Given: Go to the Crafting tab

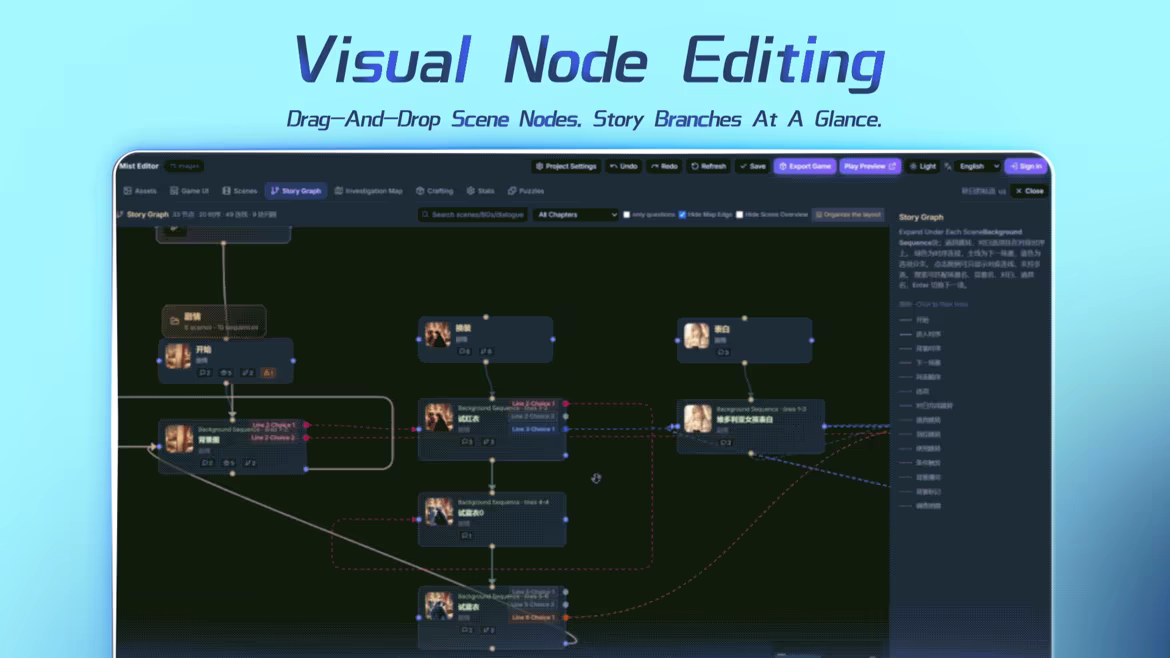Looking at the screenshot, I should [434, 191].
